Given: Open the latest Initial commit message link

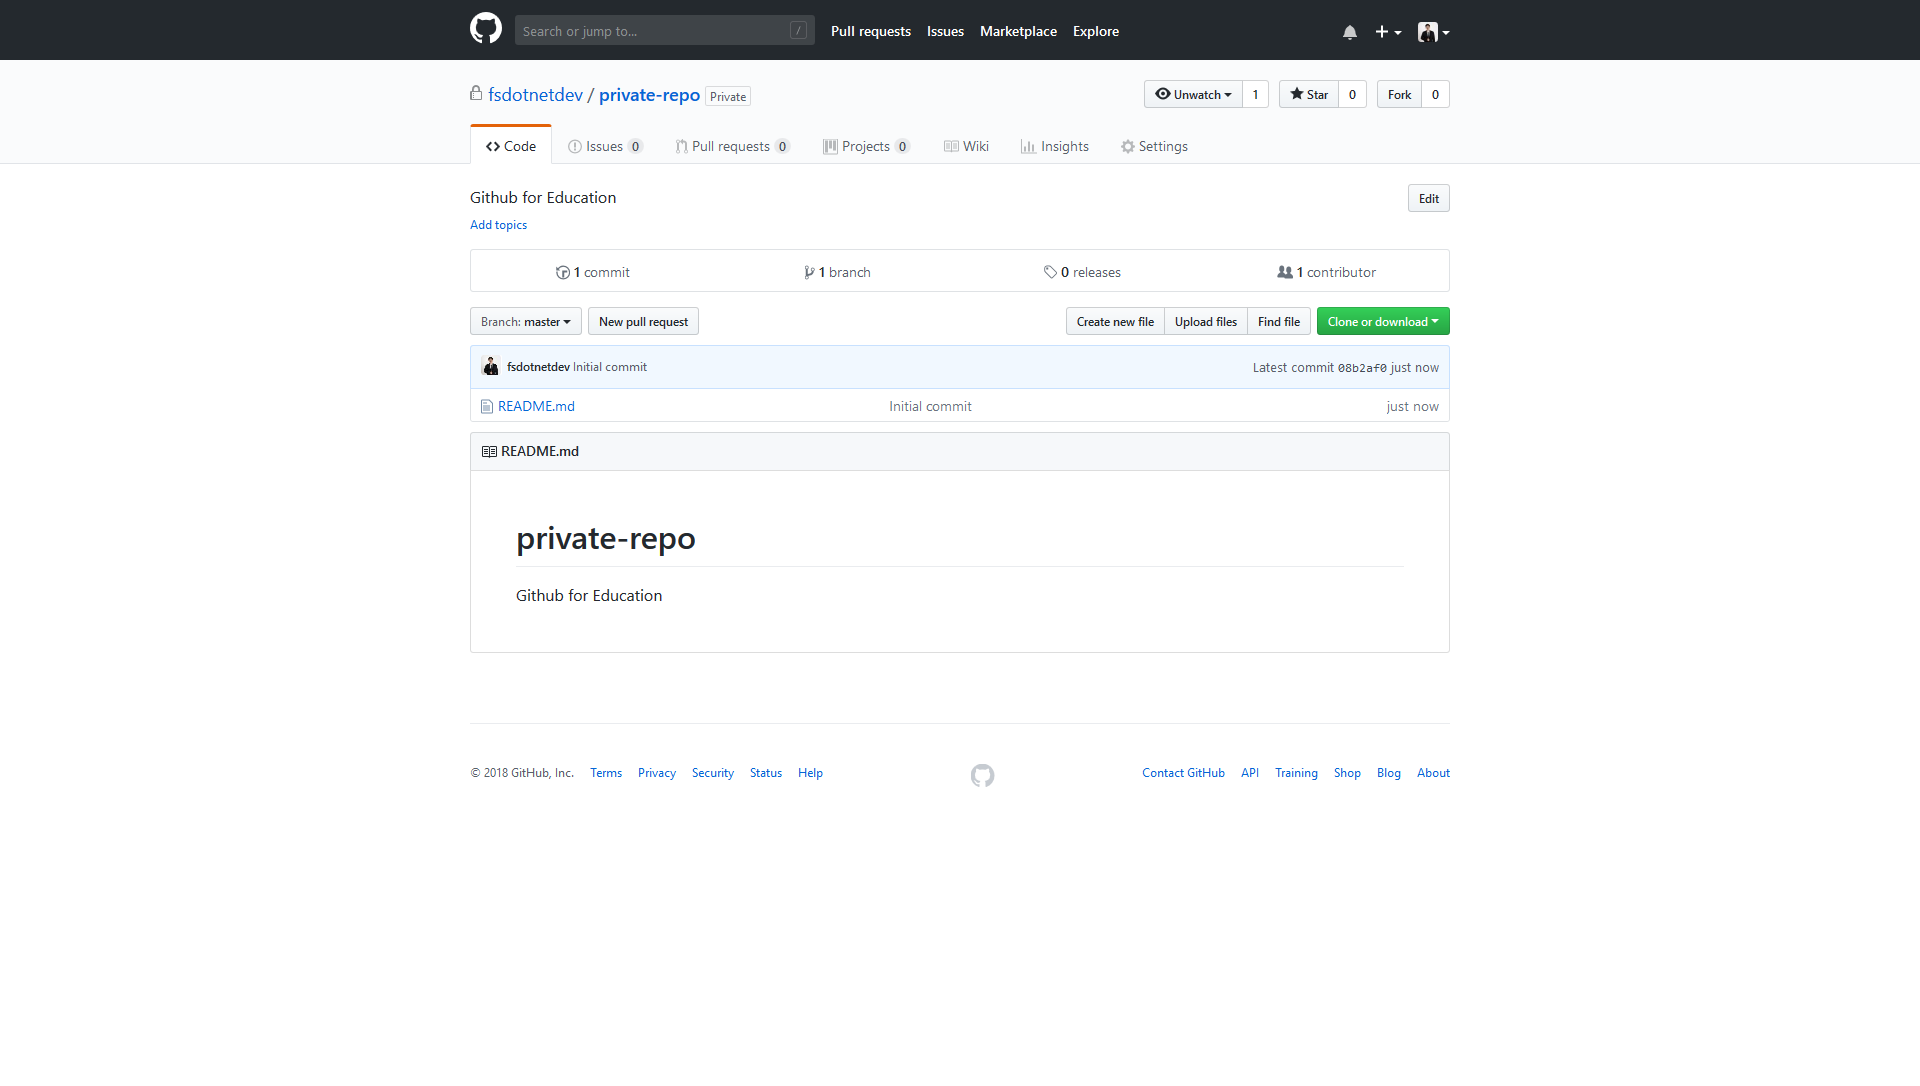Looking at the screenshot, I should tap(610, 367).
